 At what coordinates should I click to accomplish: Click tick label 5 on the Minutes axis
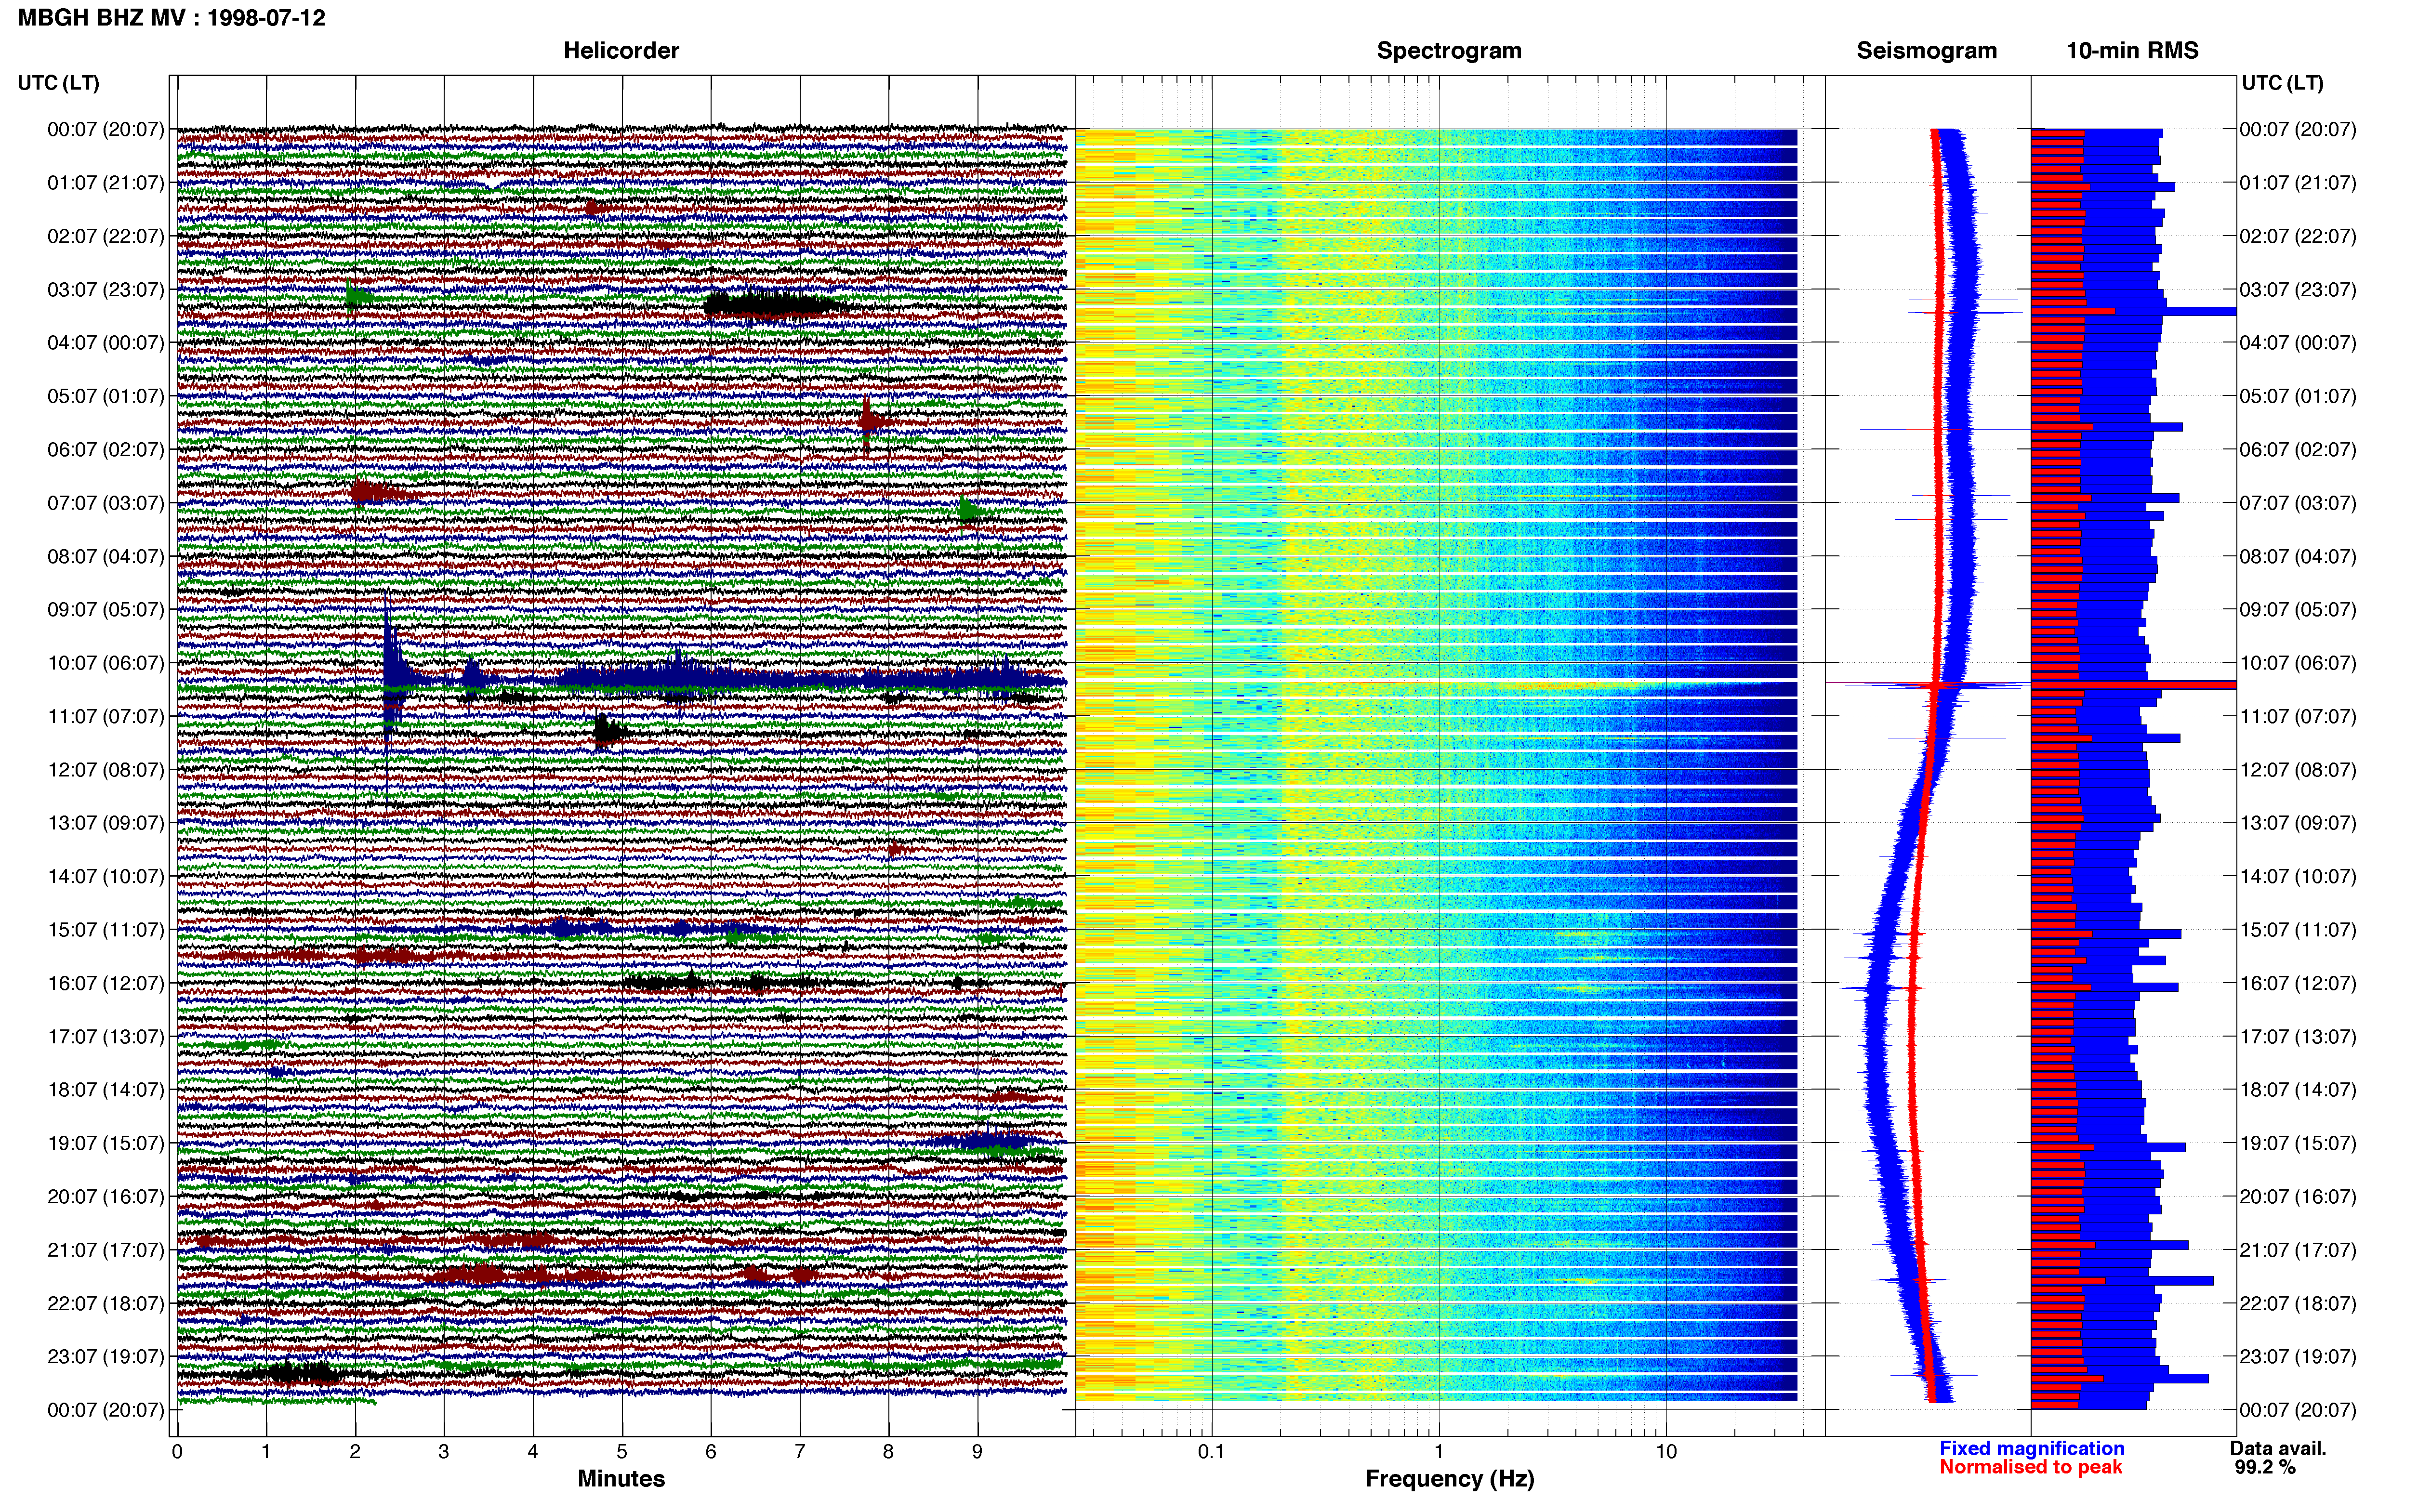pos(622,1452)
